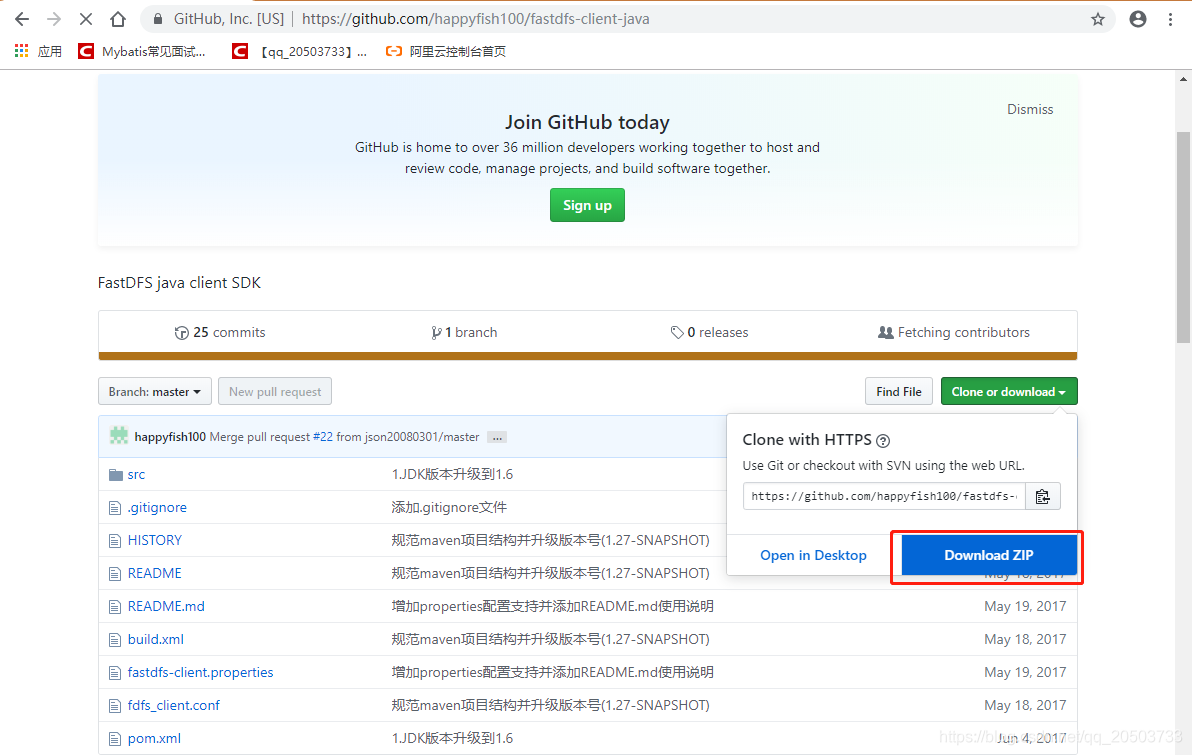Open the build.xml file
The height and width of the screenshot is (755, 1192).
(x=156, y=639)
